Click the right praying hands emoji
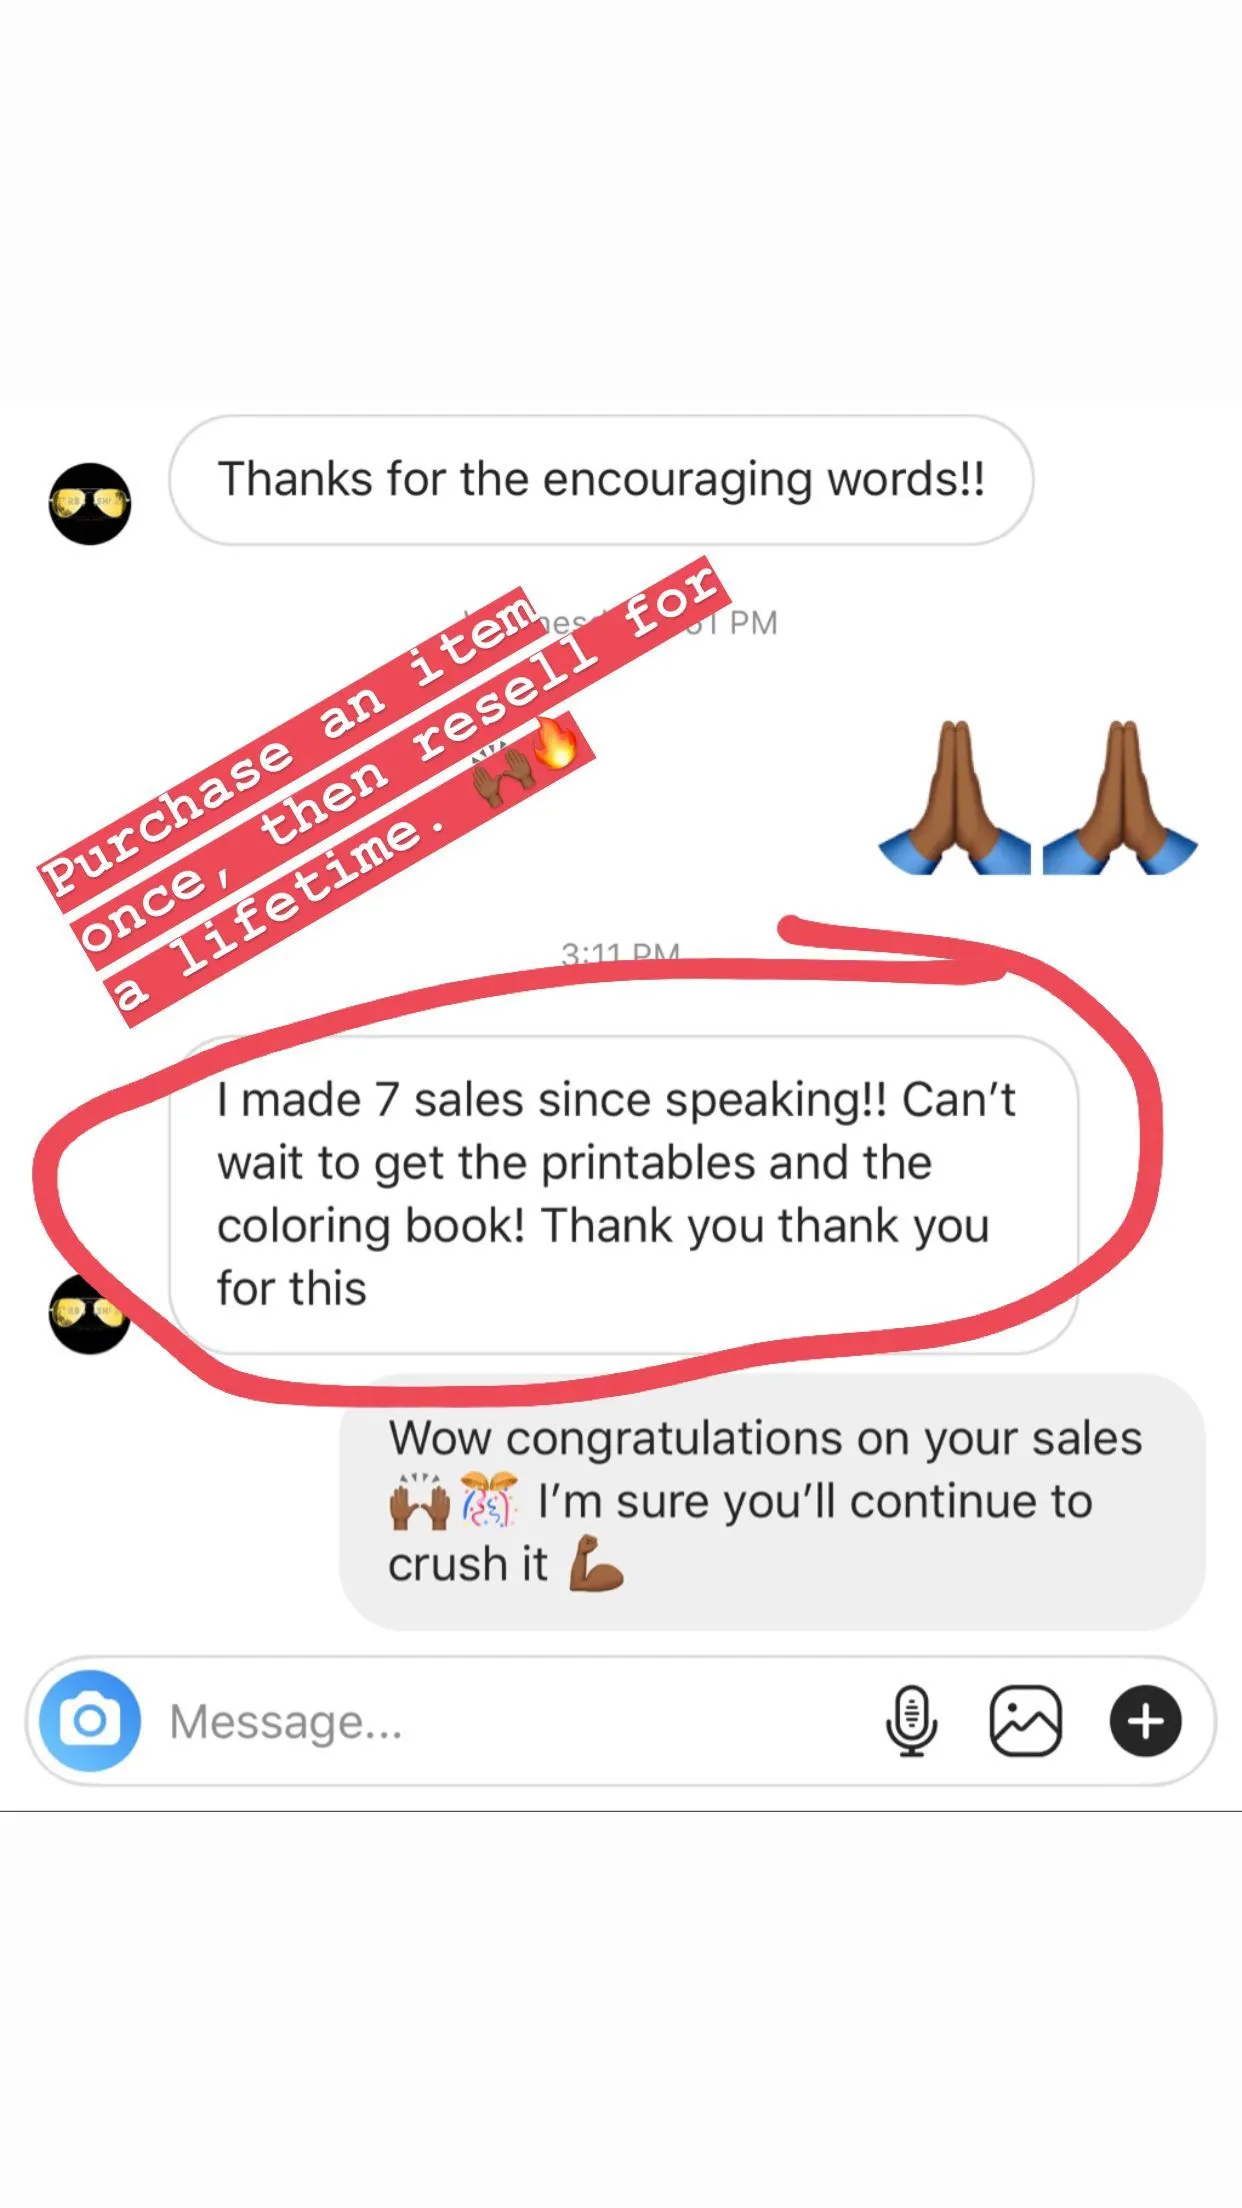 point(1120,797)
